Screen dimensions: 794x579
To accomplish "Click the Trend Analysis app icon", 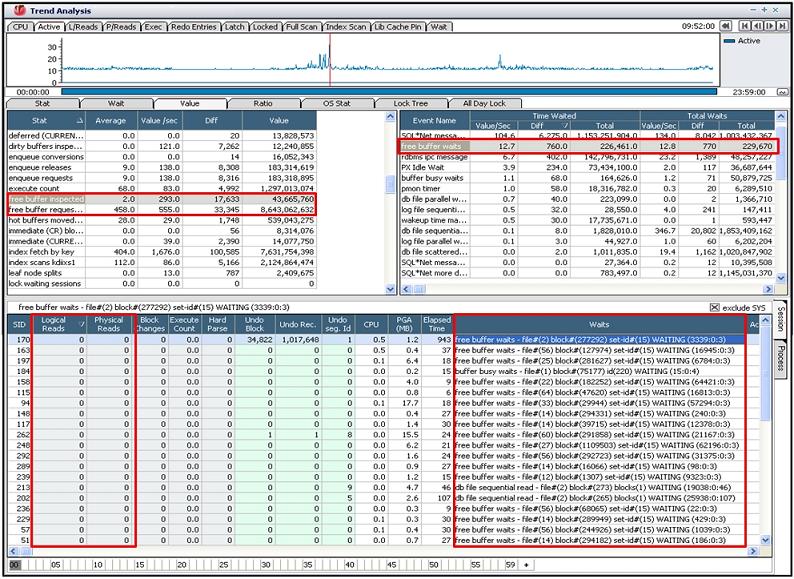I will click(20, 10).
